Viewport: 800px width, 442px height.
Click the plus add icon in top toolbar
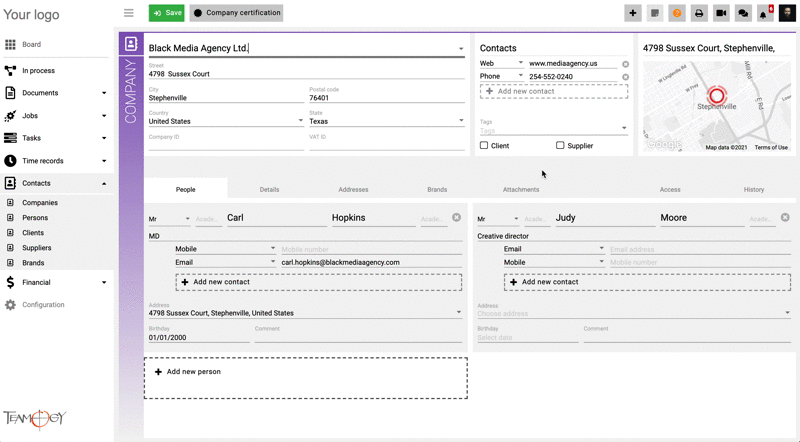(x=633, y=13)
